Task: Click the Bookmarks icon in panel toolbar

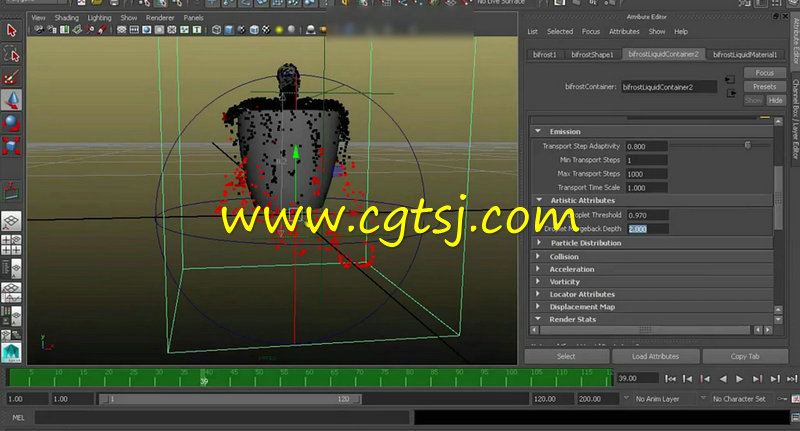Action: 65,30
